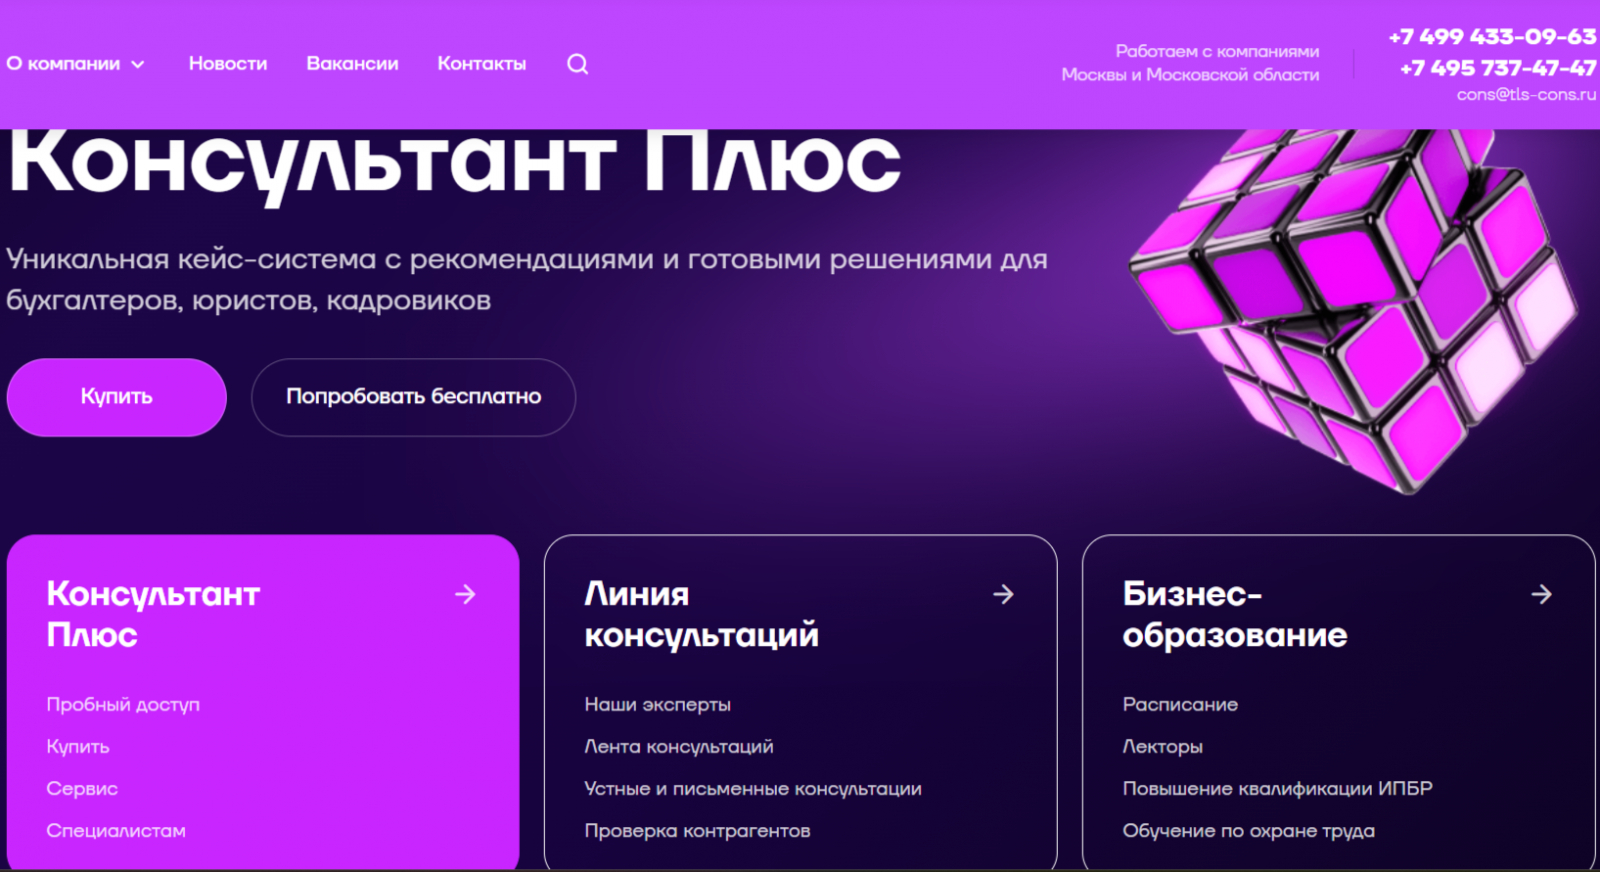
Task: Open the Сервис link
Action: [x=82, y=789]
